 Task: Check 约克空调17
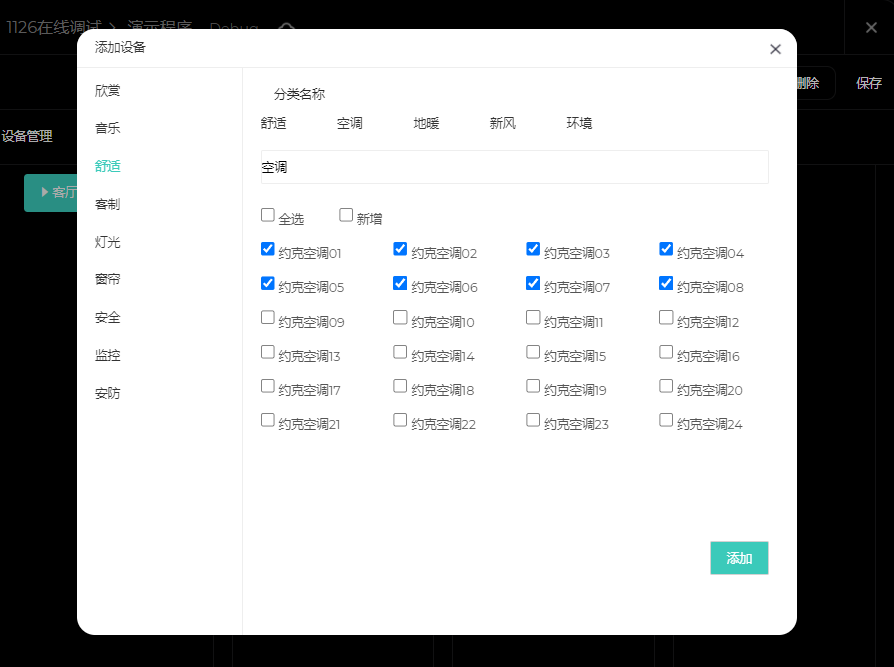coord(267,387)
